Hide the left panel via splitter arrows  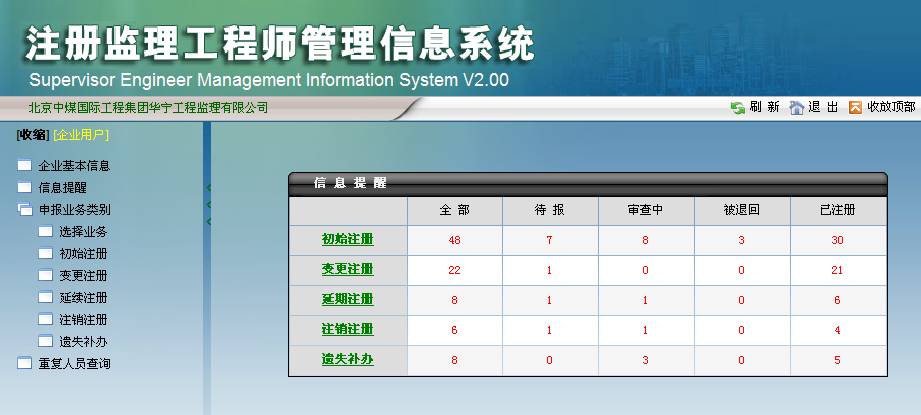pos(209,204)
